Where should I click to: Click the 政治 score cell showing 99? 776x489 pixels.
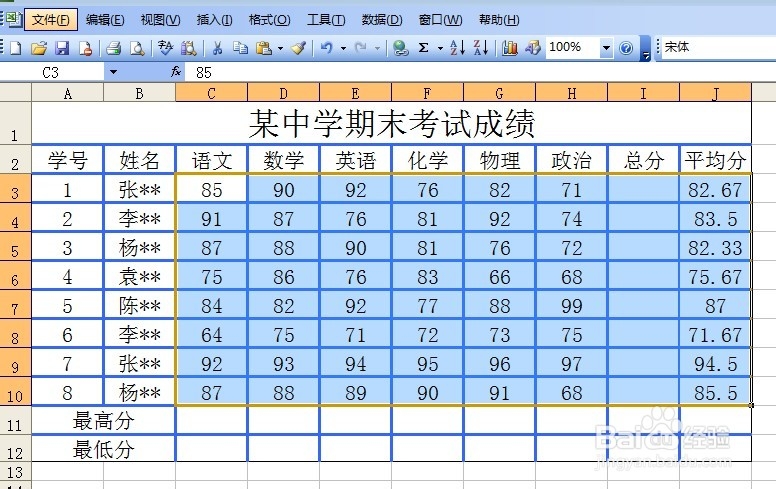pos(572,306)
